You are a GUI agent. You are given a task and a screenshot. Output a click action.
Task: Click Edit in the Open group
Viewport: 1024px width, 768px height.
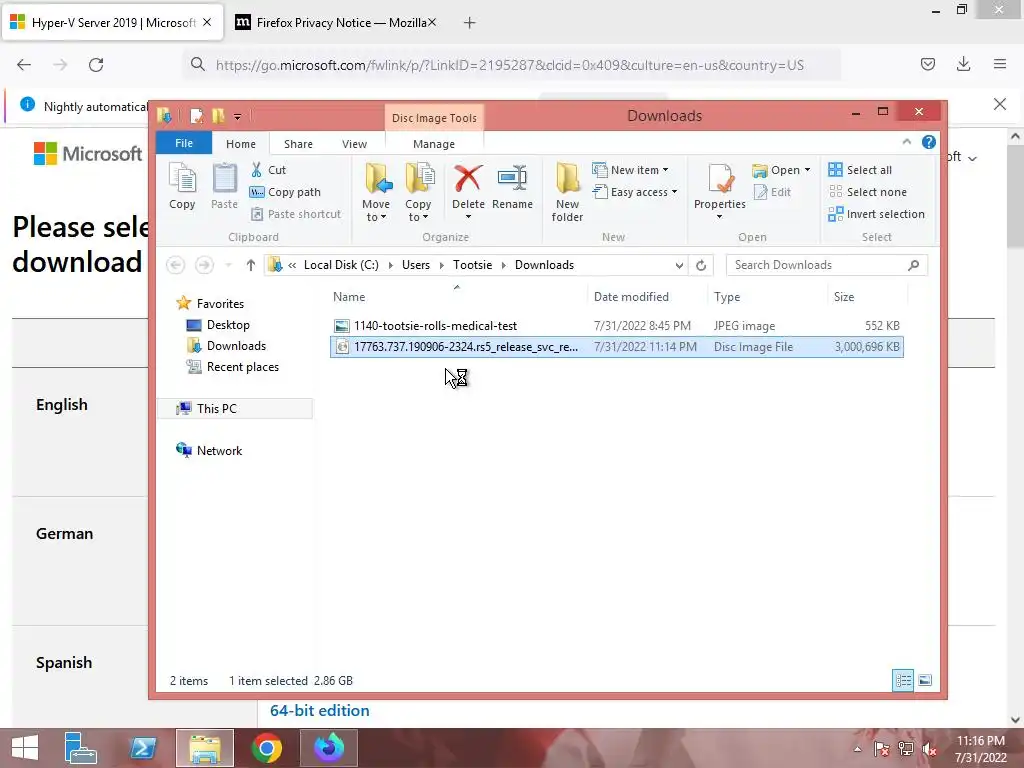pos(772,192)
